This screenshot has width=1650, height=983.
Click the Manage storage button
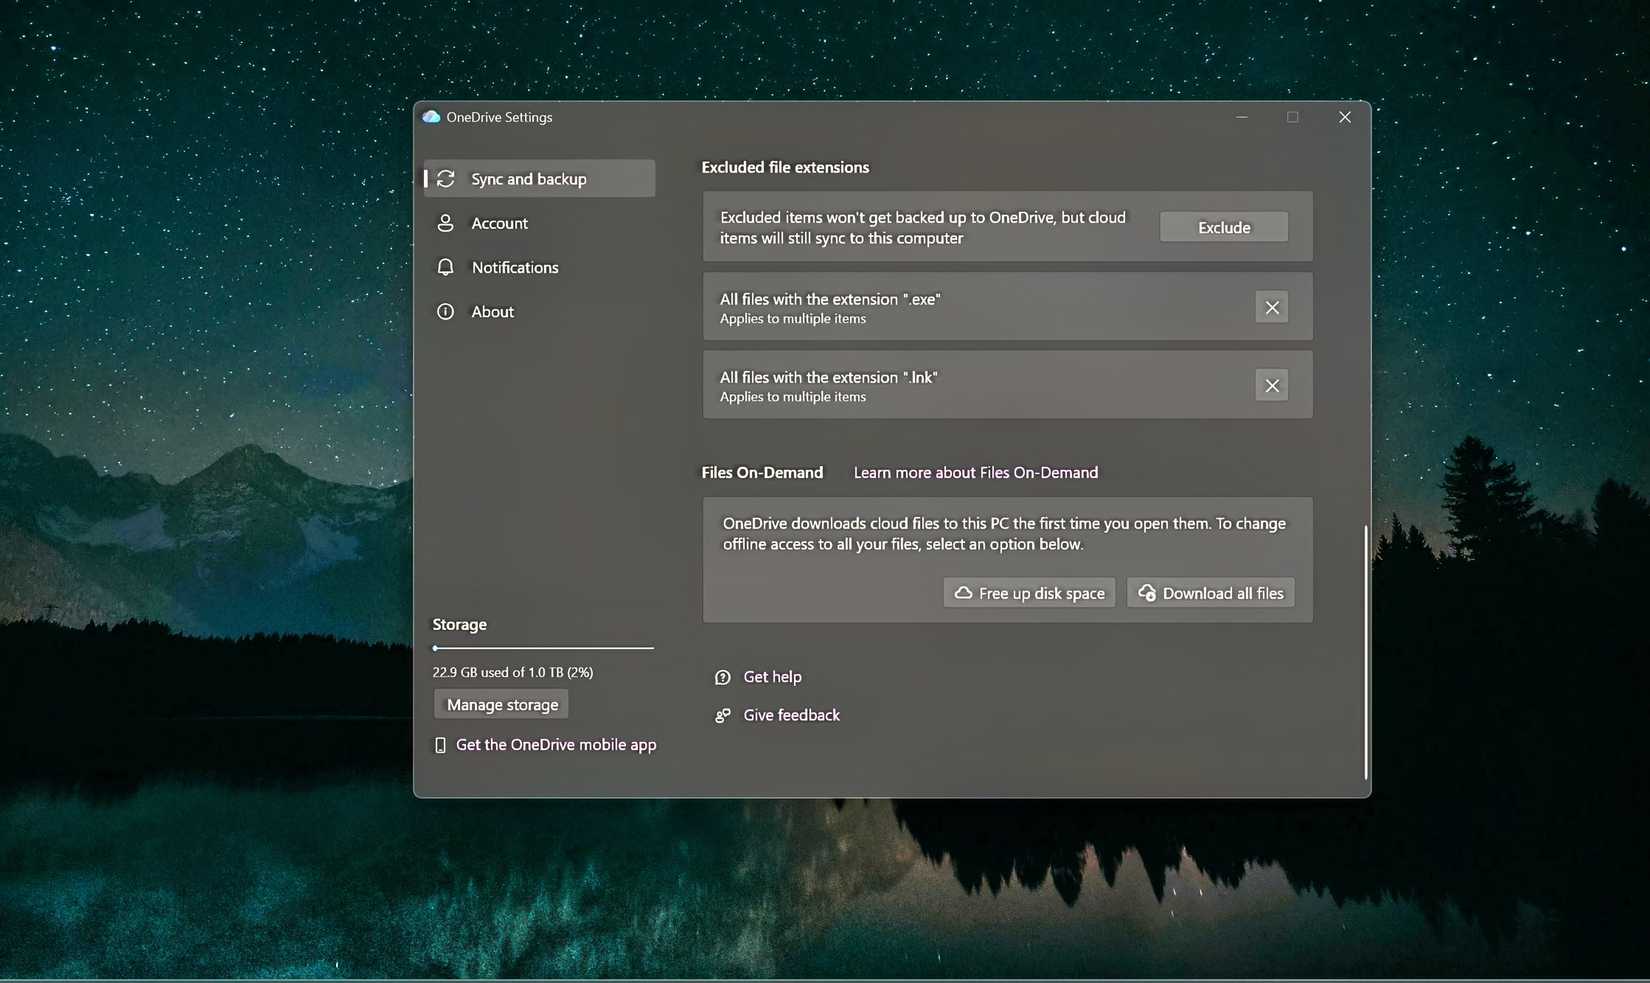tap(502, 704)
